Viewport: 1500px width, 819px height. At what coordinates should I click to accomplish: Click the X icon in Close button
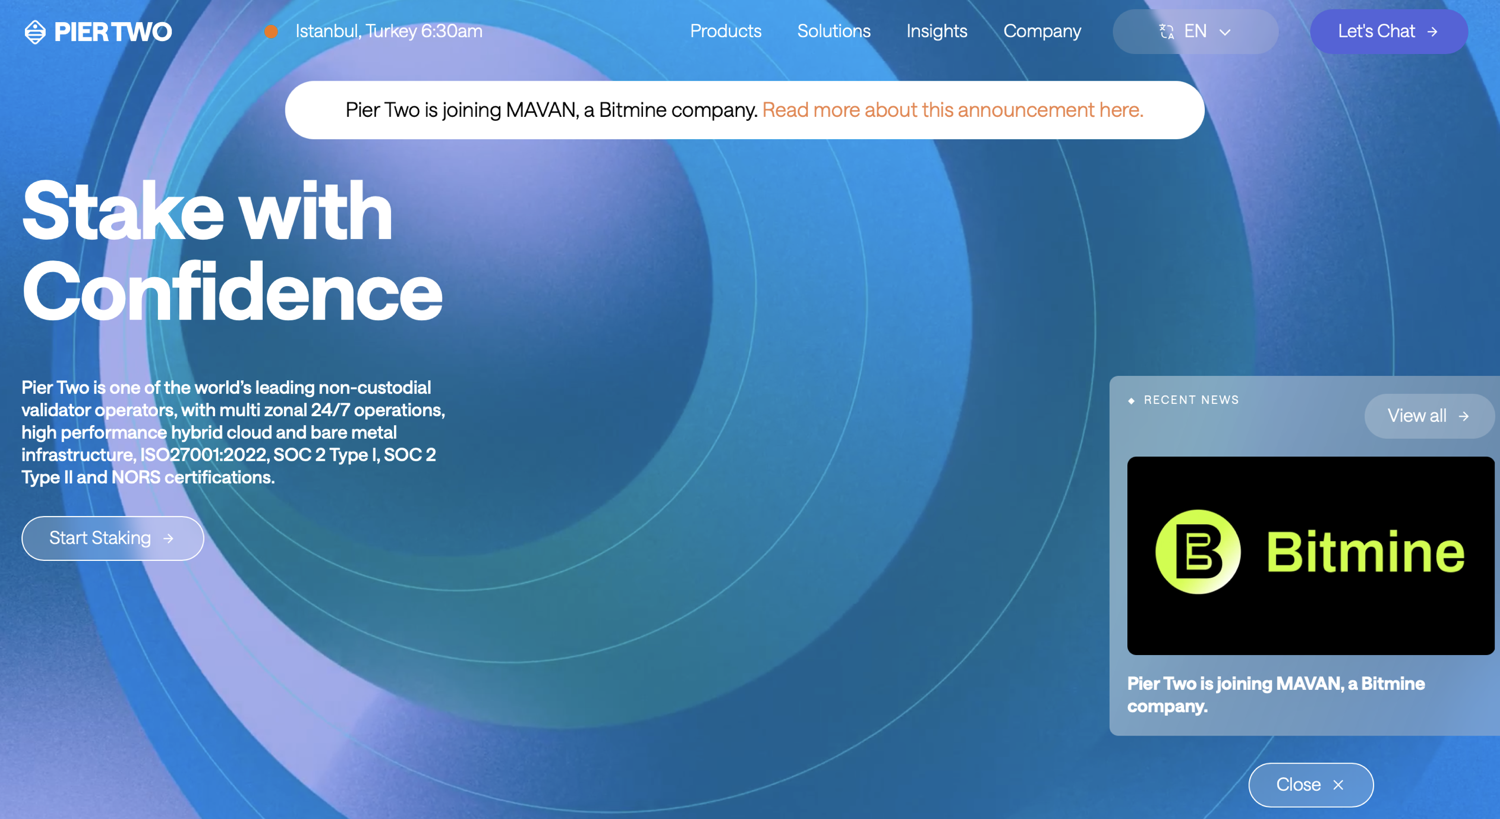pyautogui.click(x=1338, y=785)
